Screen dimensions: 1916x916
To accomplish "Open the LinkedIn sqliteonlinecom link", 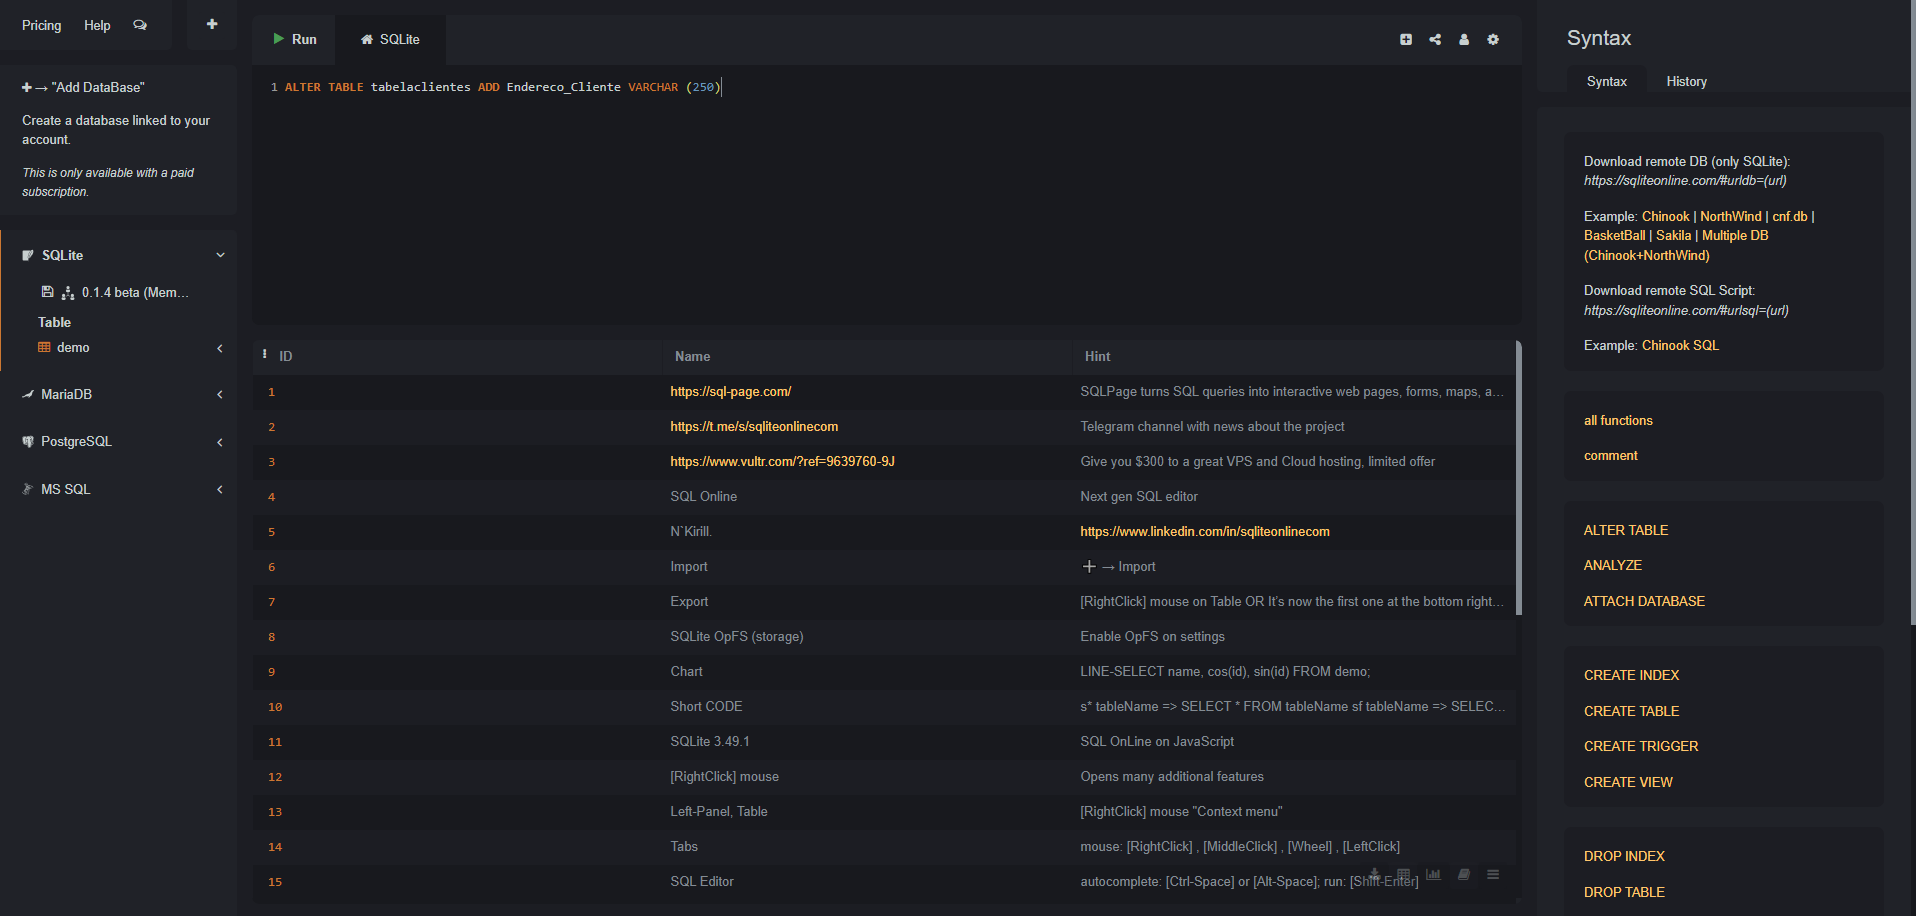I will 1205,532.
